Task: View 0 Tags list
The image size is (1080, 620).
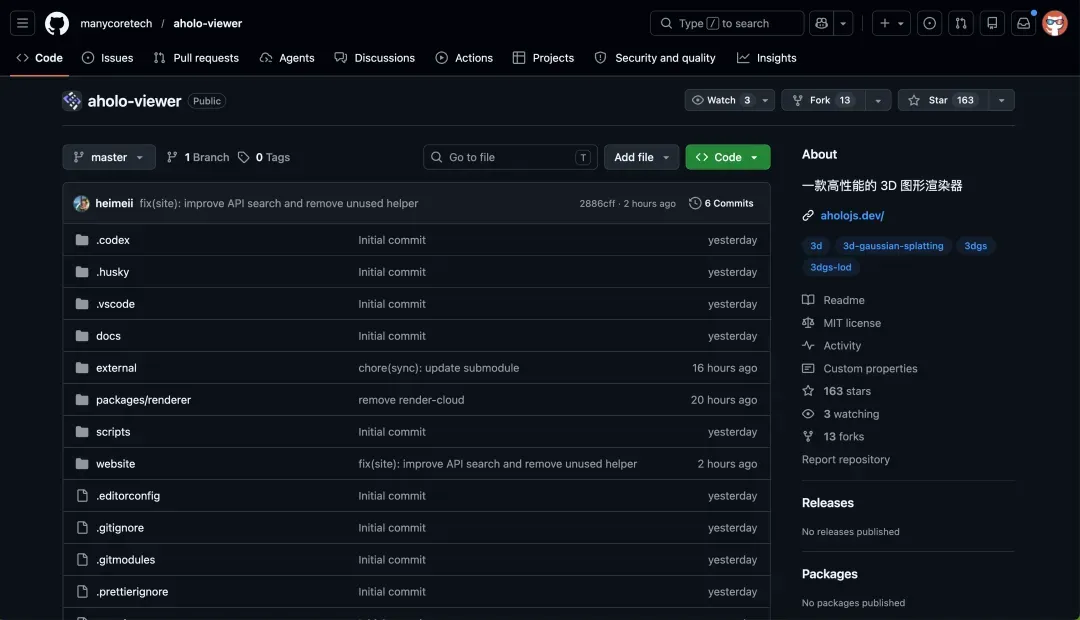Action: click(264, 157)
